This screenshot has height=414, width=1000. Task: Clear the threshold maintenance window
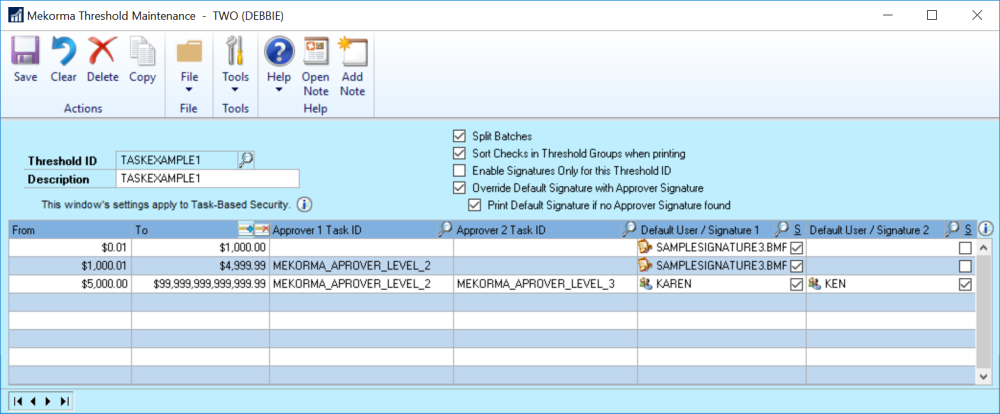pyautogui.click(x=63, y=60)
